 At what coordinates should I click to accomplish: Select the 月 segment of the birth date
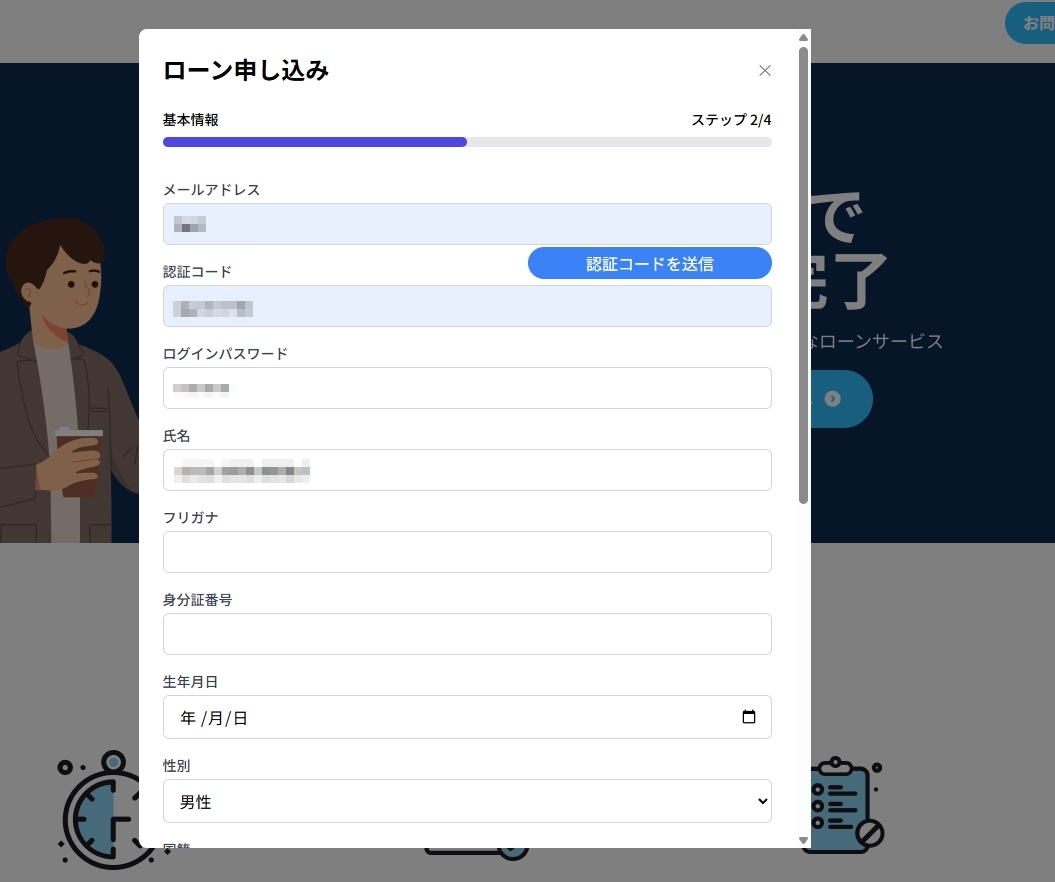coord(214,718)
